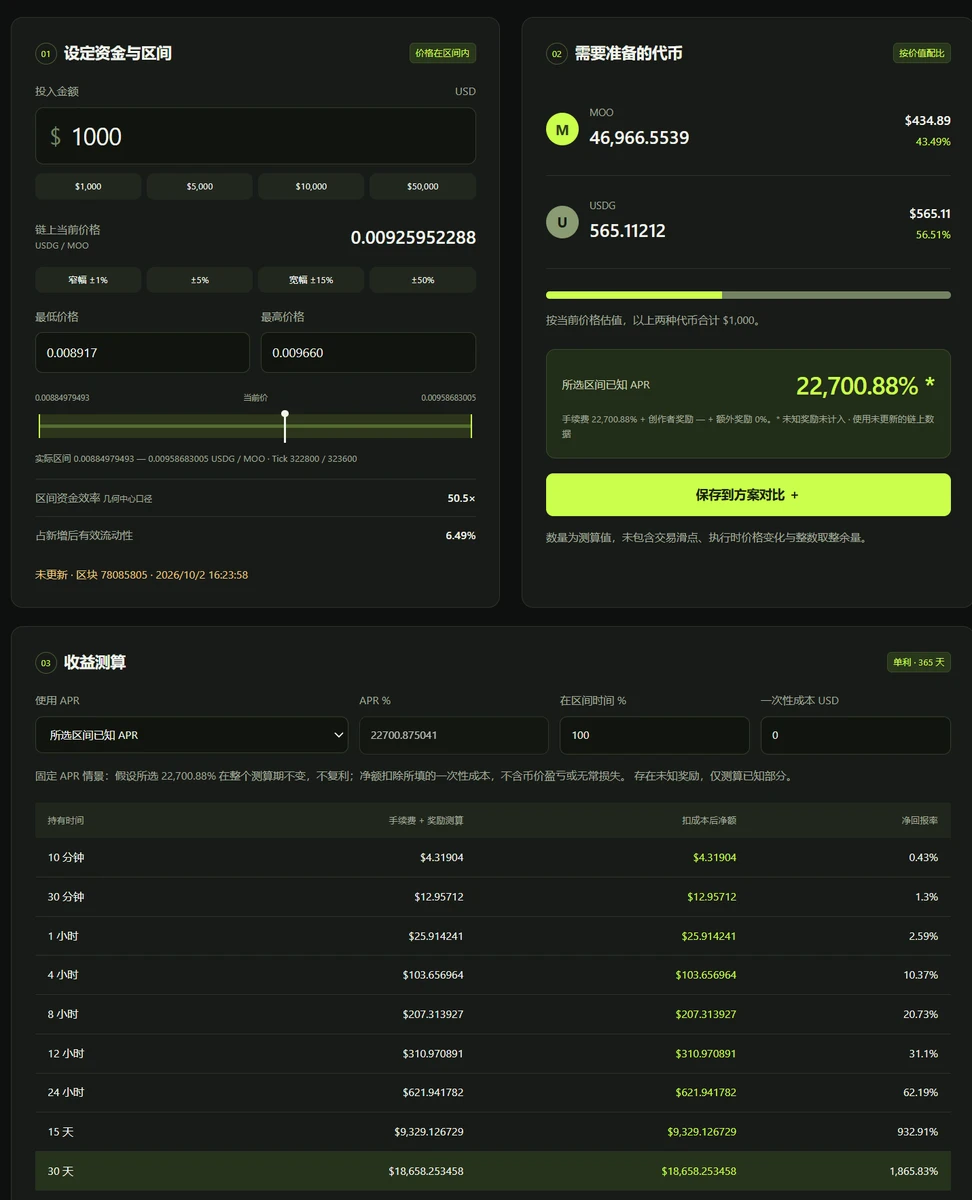Click the 单利 · 365 天 badge
The height and width of the screenshot is (1200, 972).
click(x=919, y=662)
